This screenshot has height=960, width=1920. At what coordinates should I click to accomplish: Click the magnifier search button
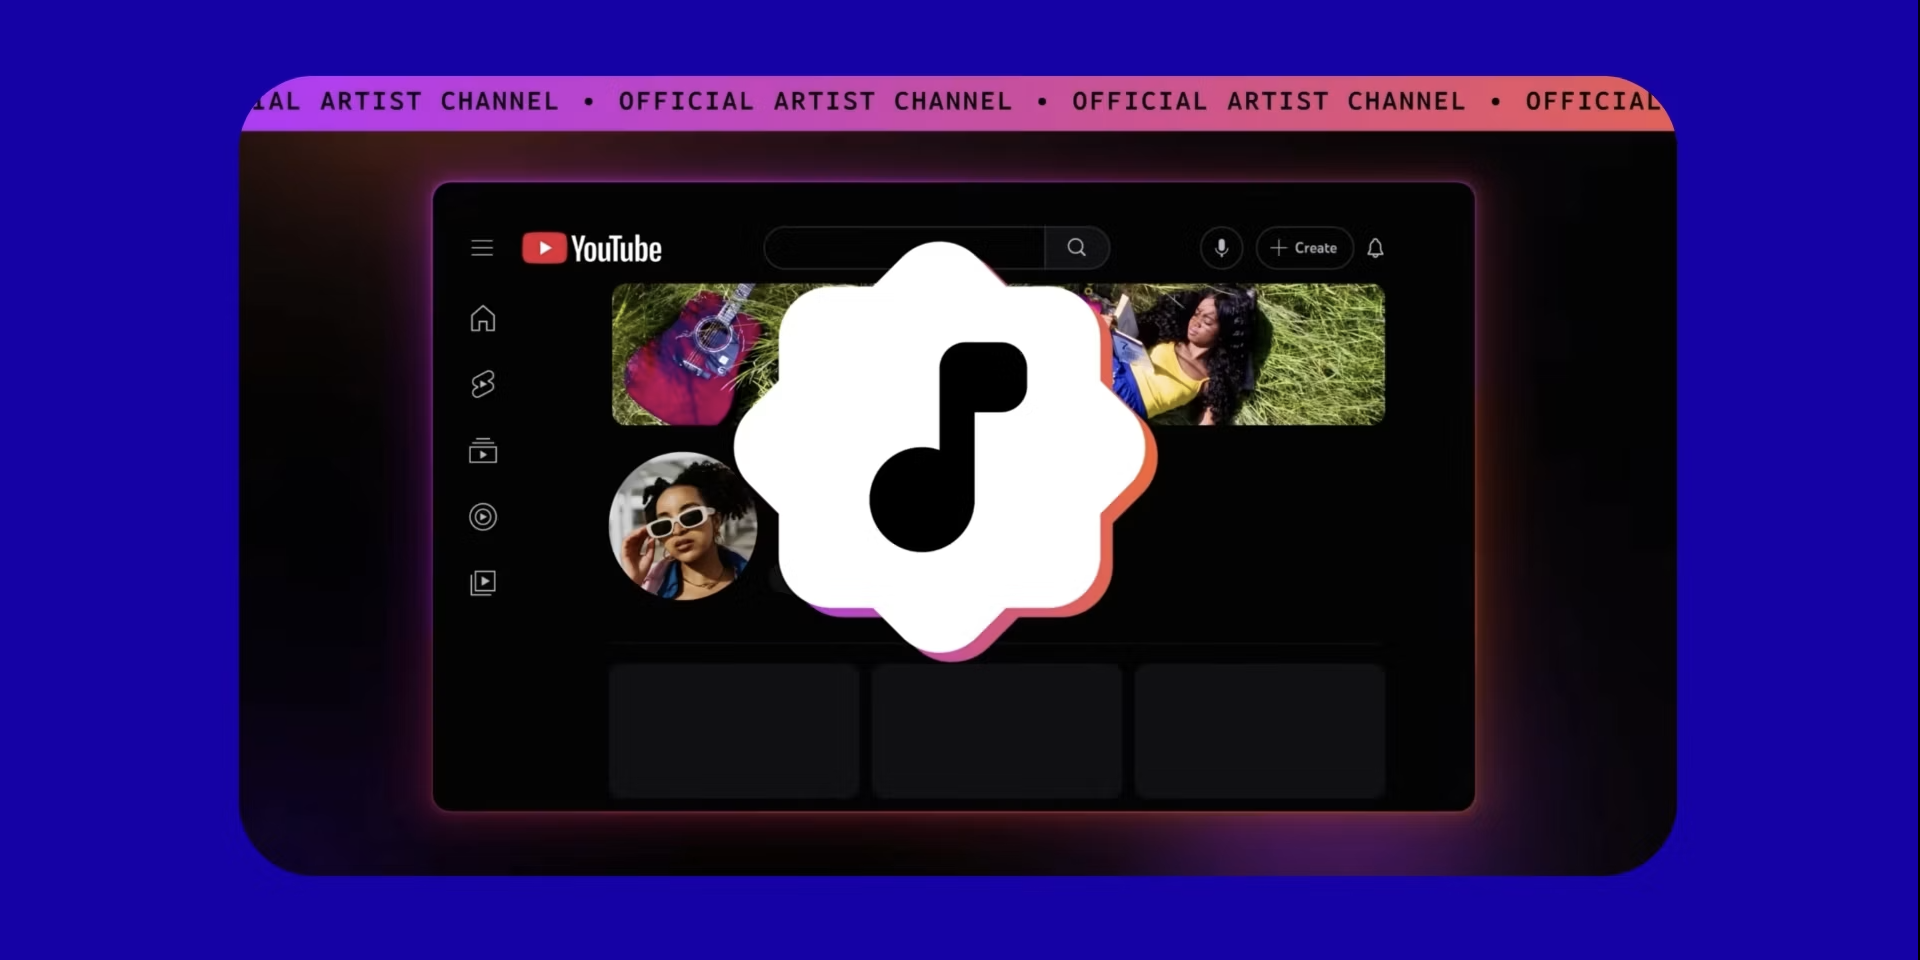[x=1077, y=248]
